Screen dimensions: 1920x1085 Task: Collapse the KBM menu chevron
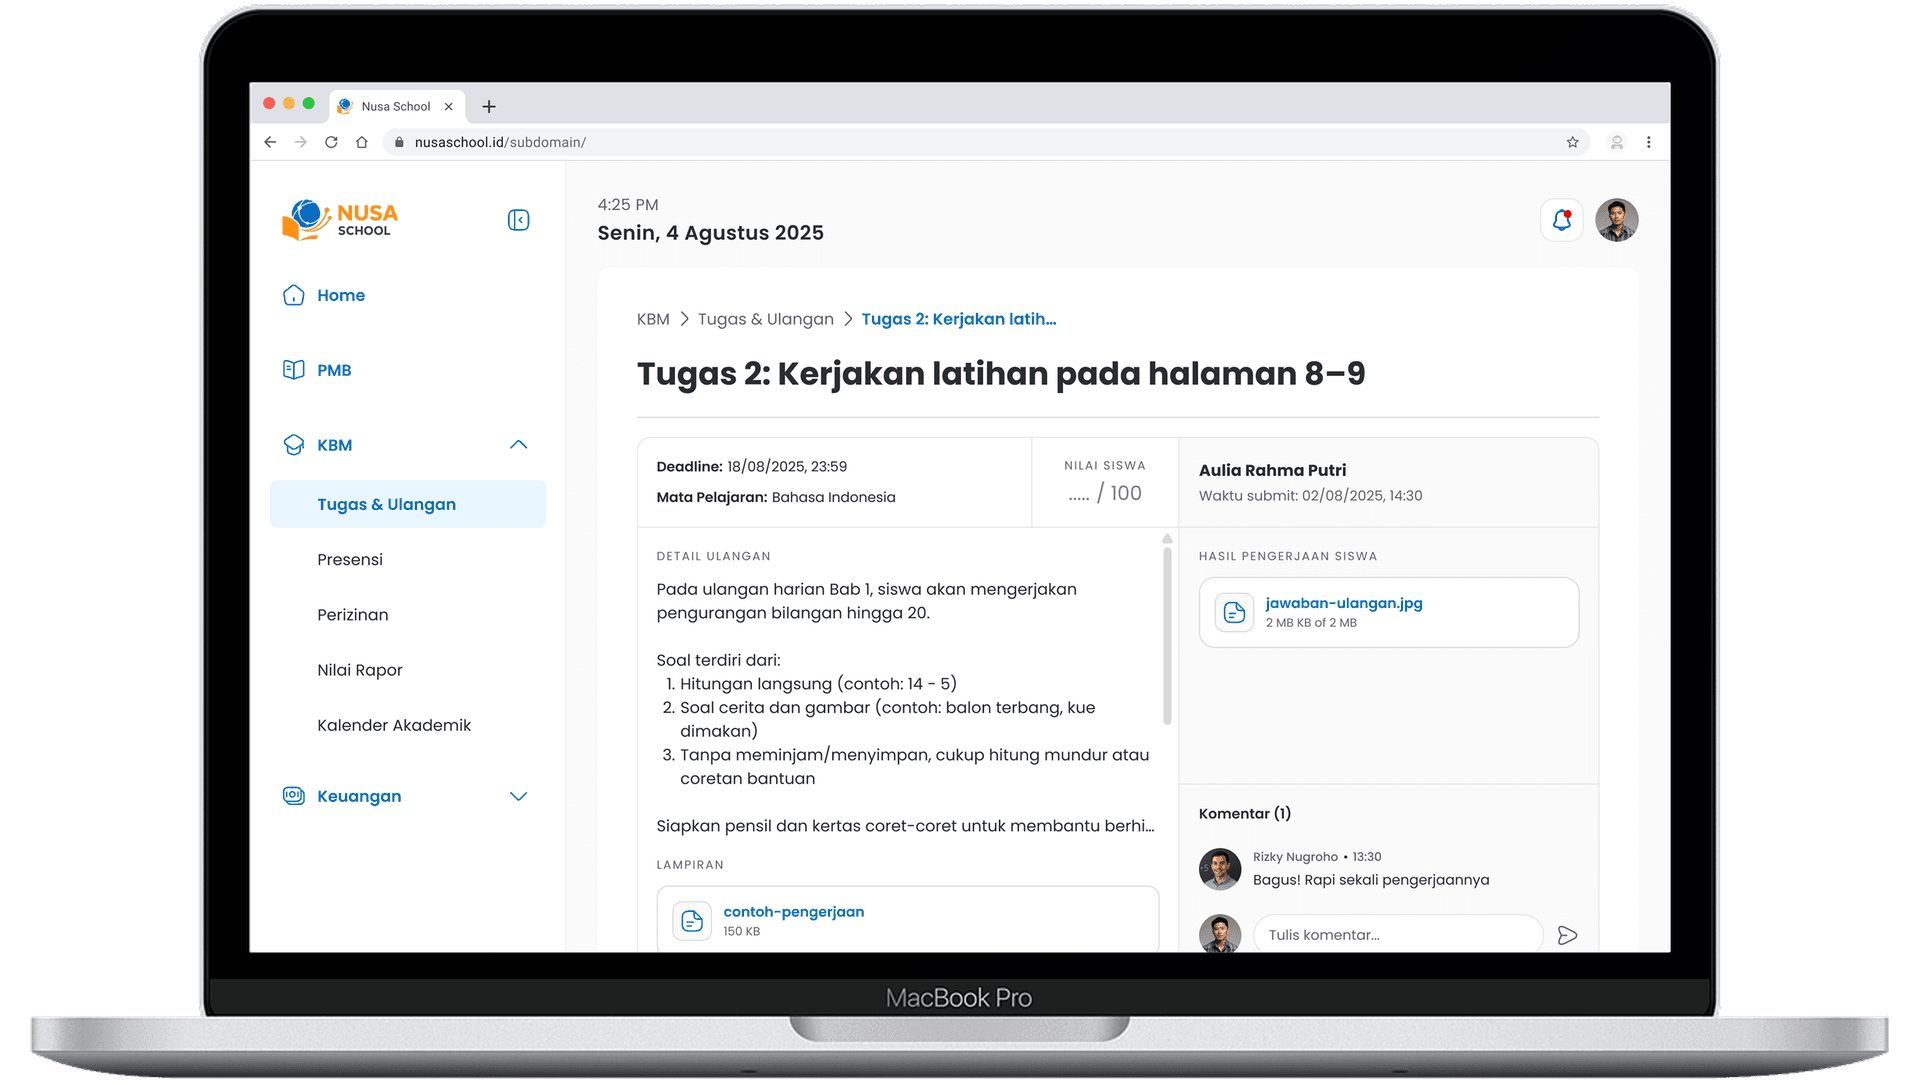point(518,445)
